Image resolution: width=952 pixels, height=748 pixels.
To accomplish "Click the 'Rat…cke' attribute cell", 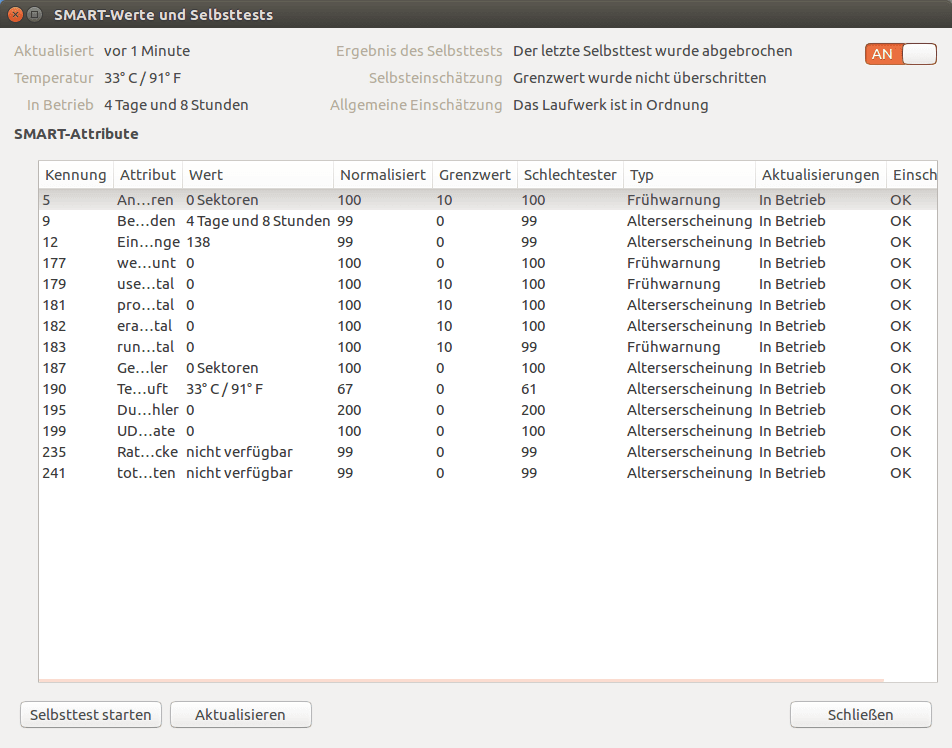I will pyautogui.click(x=148, y=452).
